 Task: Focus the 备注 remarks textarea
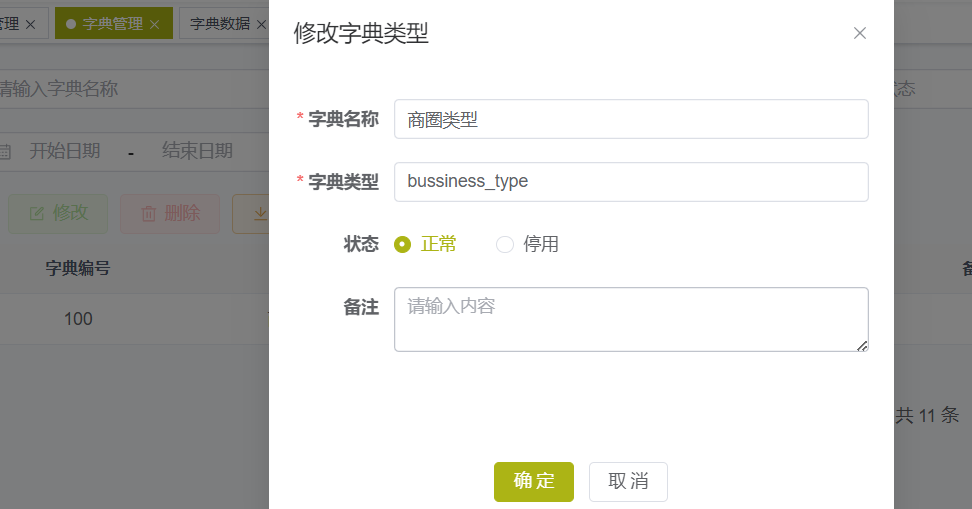(x=631, y=319)
